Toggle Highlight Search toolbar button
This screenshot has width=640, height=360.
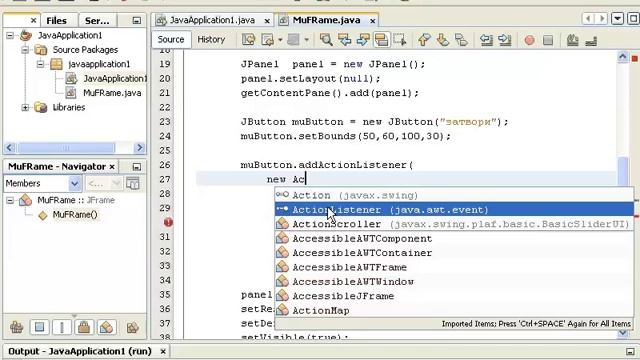point(381,40)
